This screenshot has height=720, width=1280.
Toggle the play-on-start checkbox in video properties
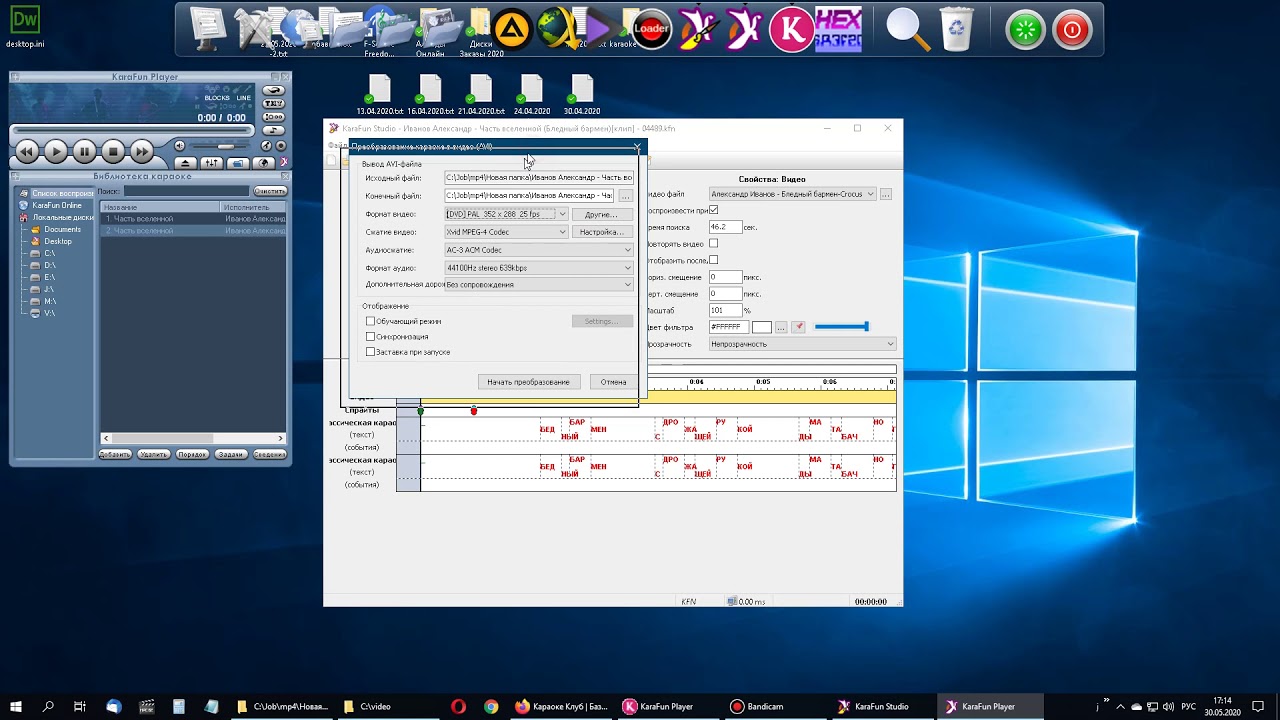point(713,210)
